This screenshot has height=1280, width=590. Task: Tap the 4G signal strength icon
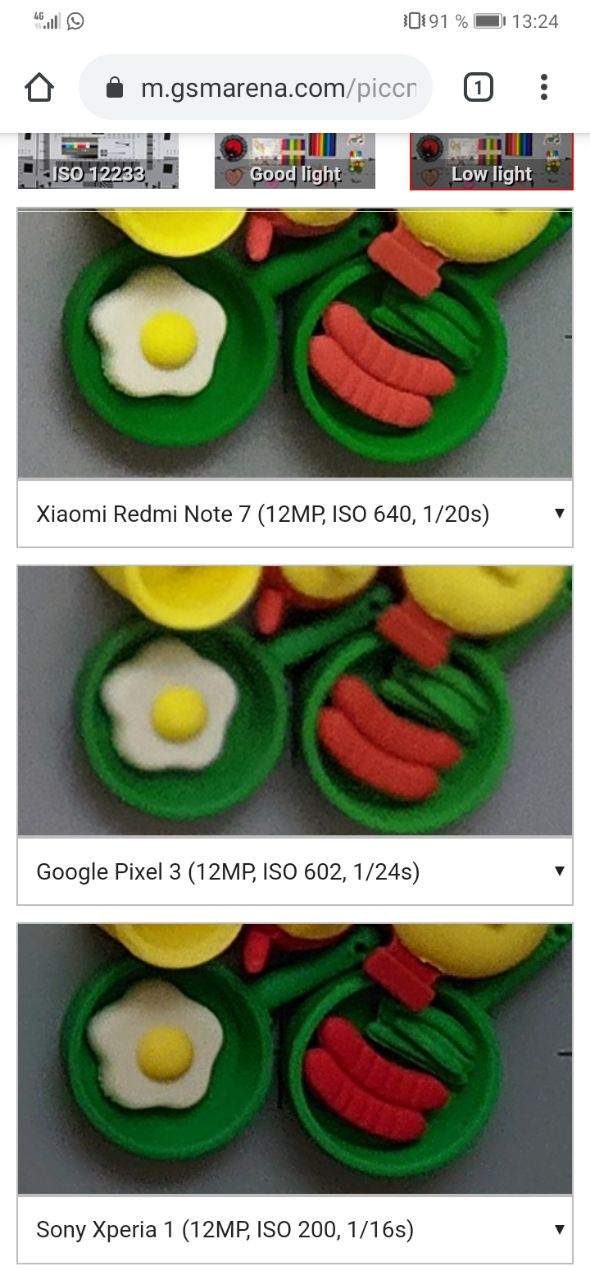pyautogui.click(x=47, y=20)
